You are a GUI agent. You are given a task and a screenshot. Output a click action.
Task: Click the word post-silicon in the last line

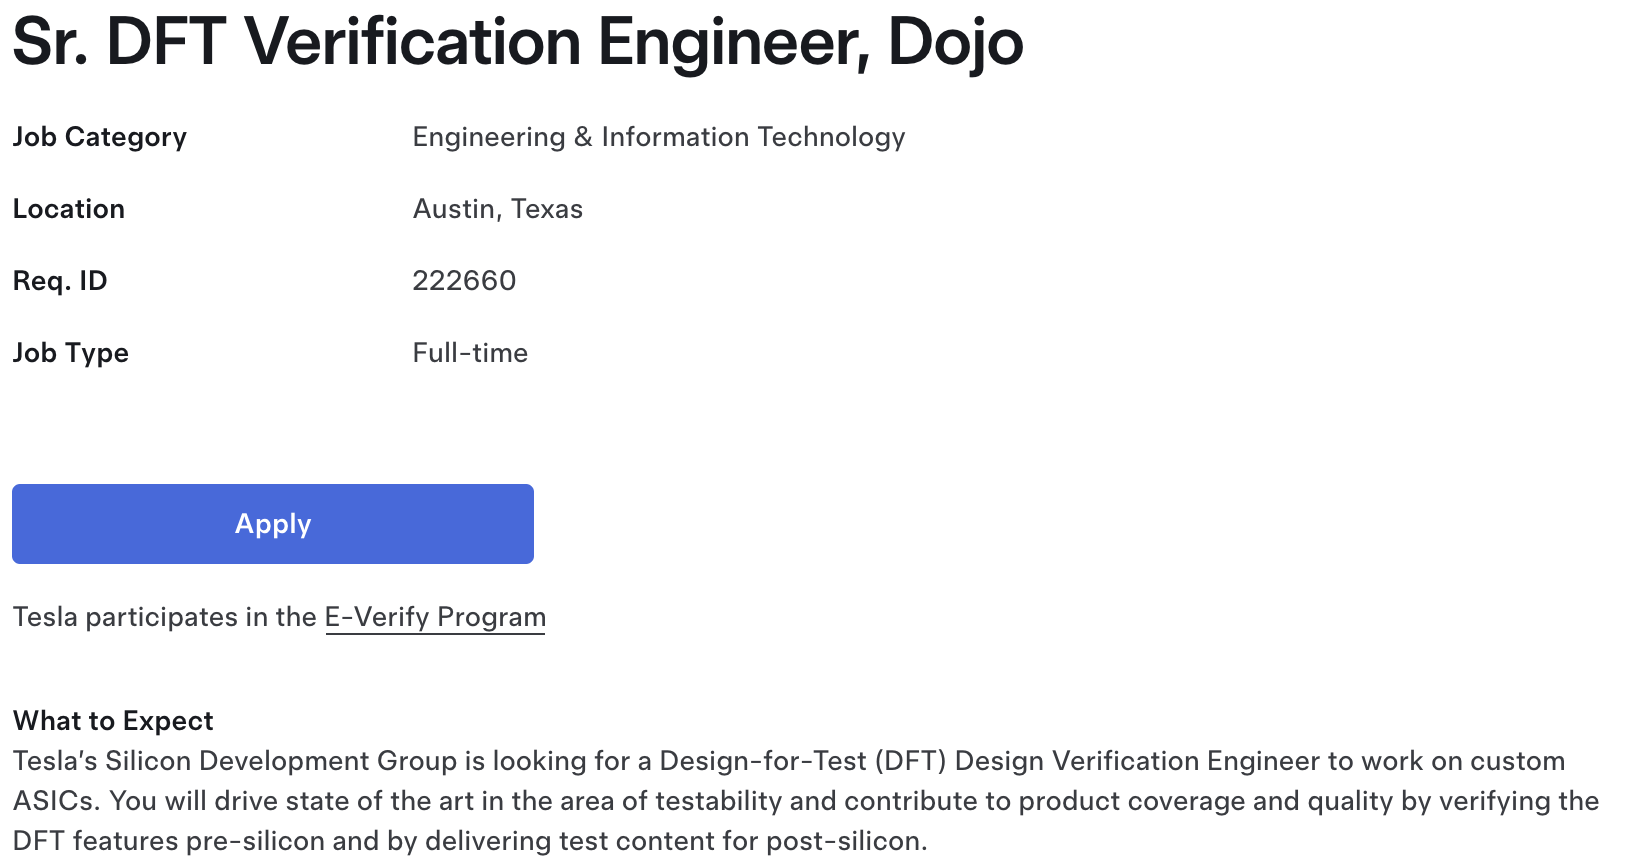tap(846, 841)
